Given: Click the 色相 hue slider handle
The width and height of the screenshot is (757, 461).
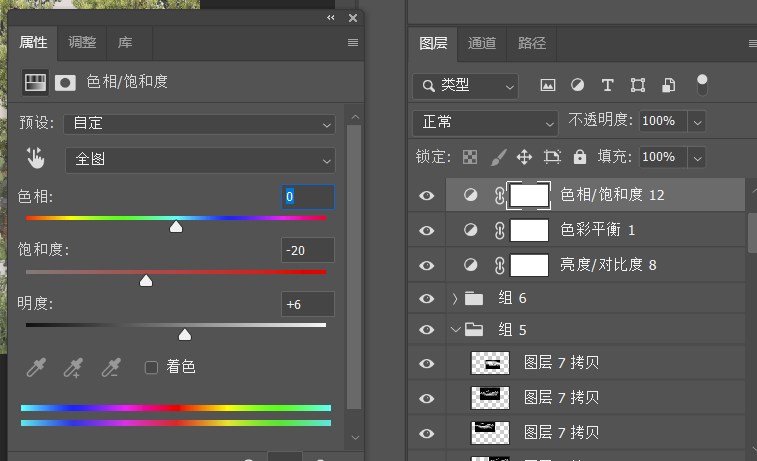Looking at the screenshot, I should tap(176, 226).
